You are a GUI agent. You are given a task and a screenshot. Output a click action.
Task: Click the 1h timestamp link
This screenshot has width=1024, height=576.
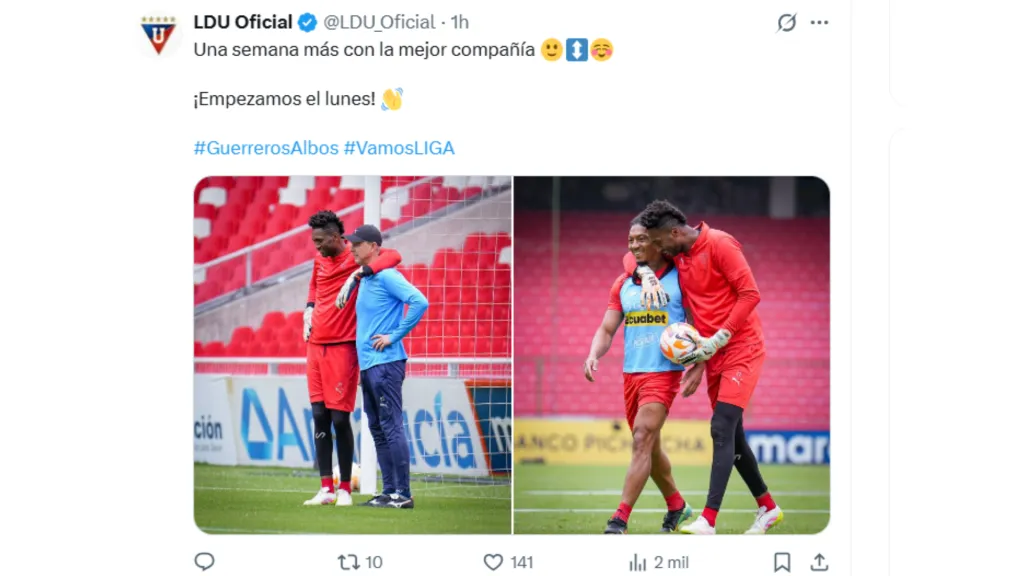460,22
